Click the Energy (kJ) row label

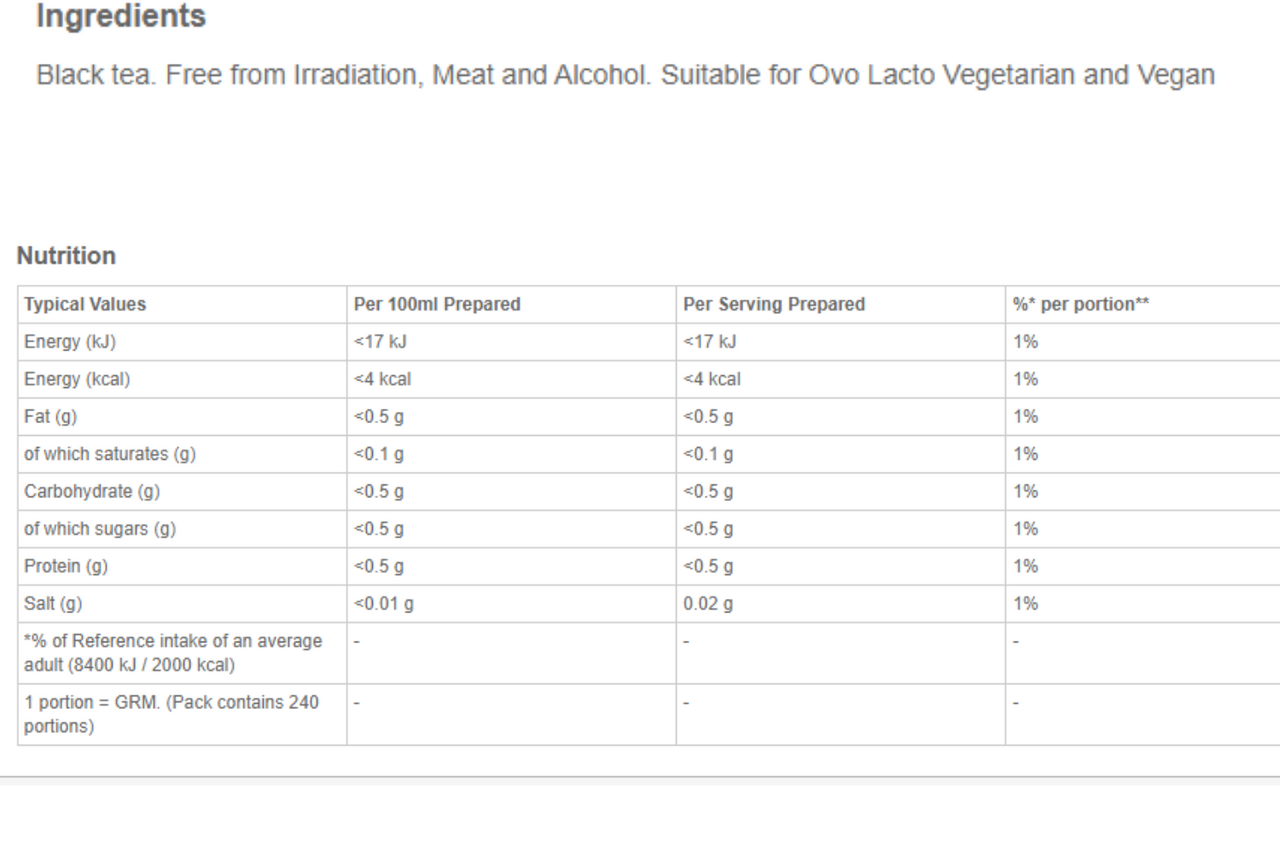coord(70,342)
